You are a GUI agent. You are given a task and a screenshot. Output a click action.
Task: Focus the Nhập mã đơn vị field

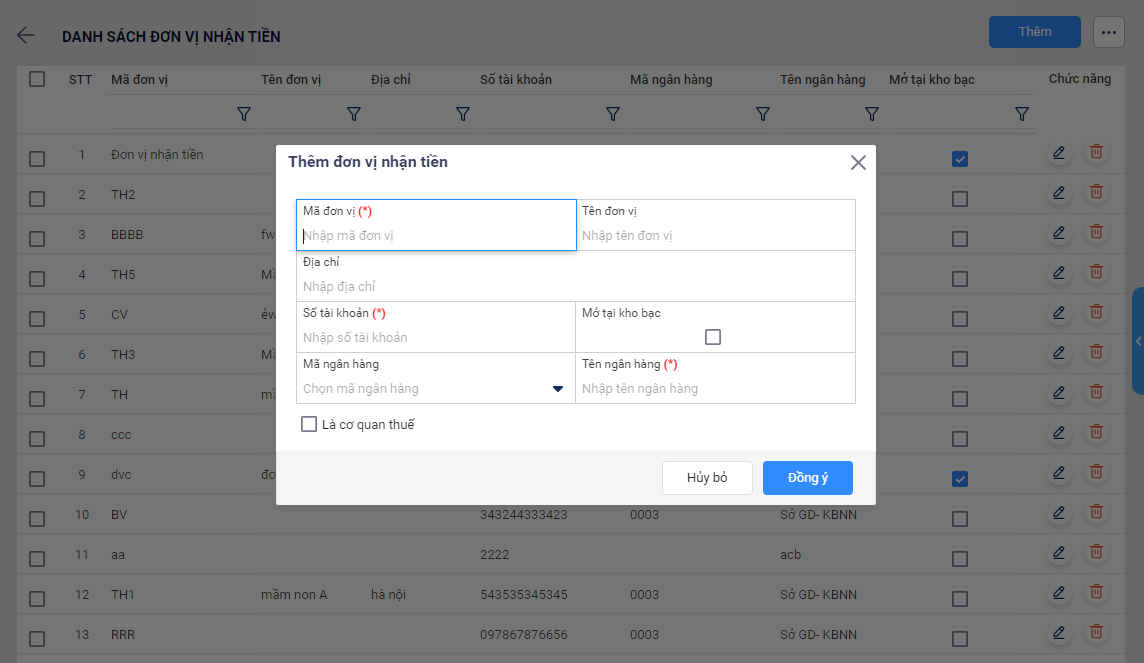coord(436,236)
